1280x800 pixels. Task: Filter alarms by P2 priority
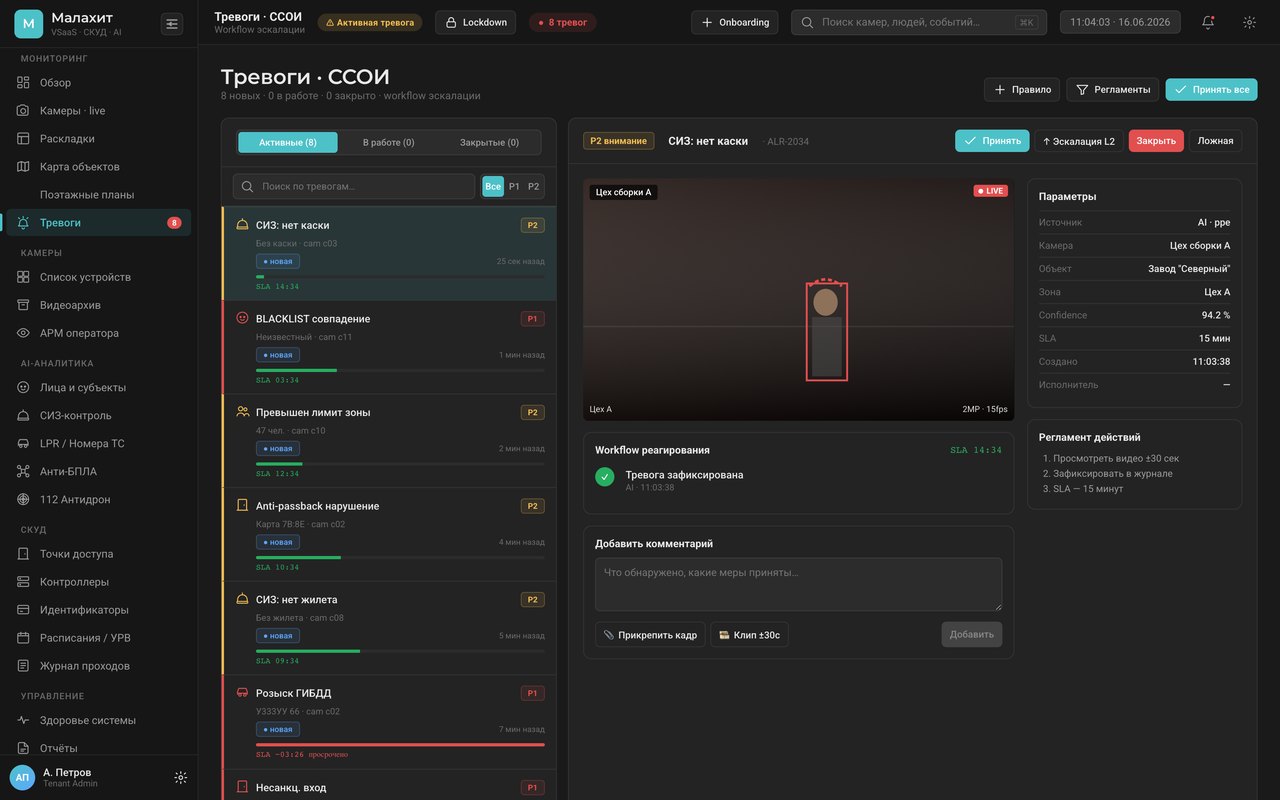click(533, 187)
